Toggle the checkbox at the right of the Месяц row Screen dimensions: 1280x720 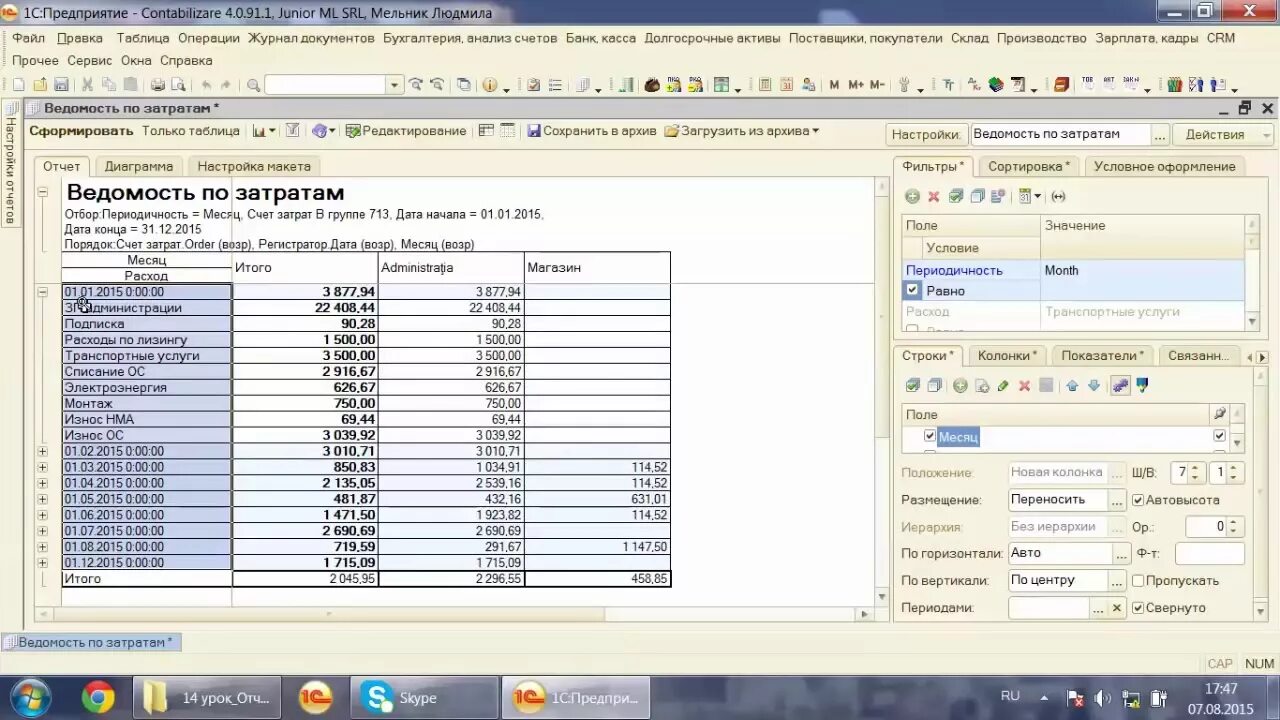pos(1219,436)
